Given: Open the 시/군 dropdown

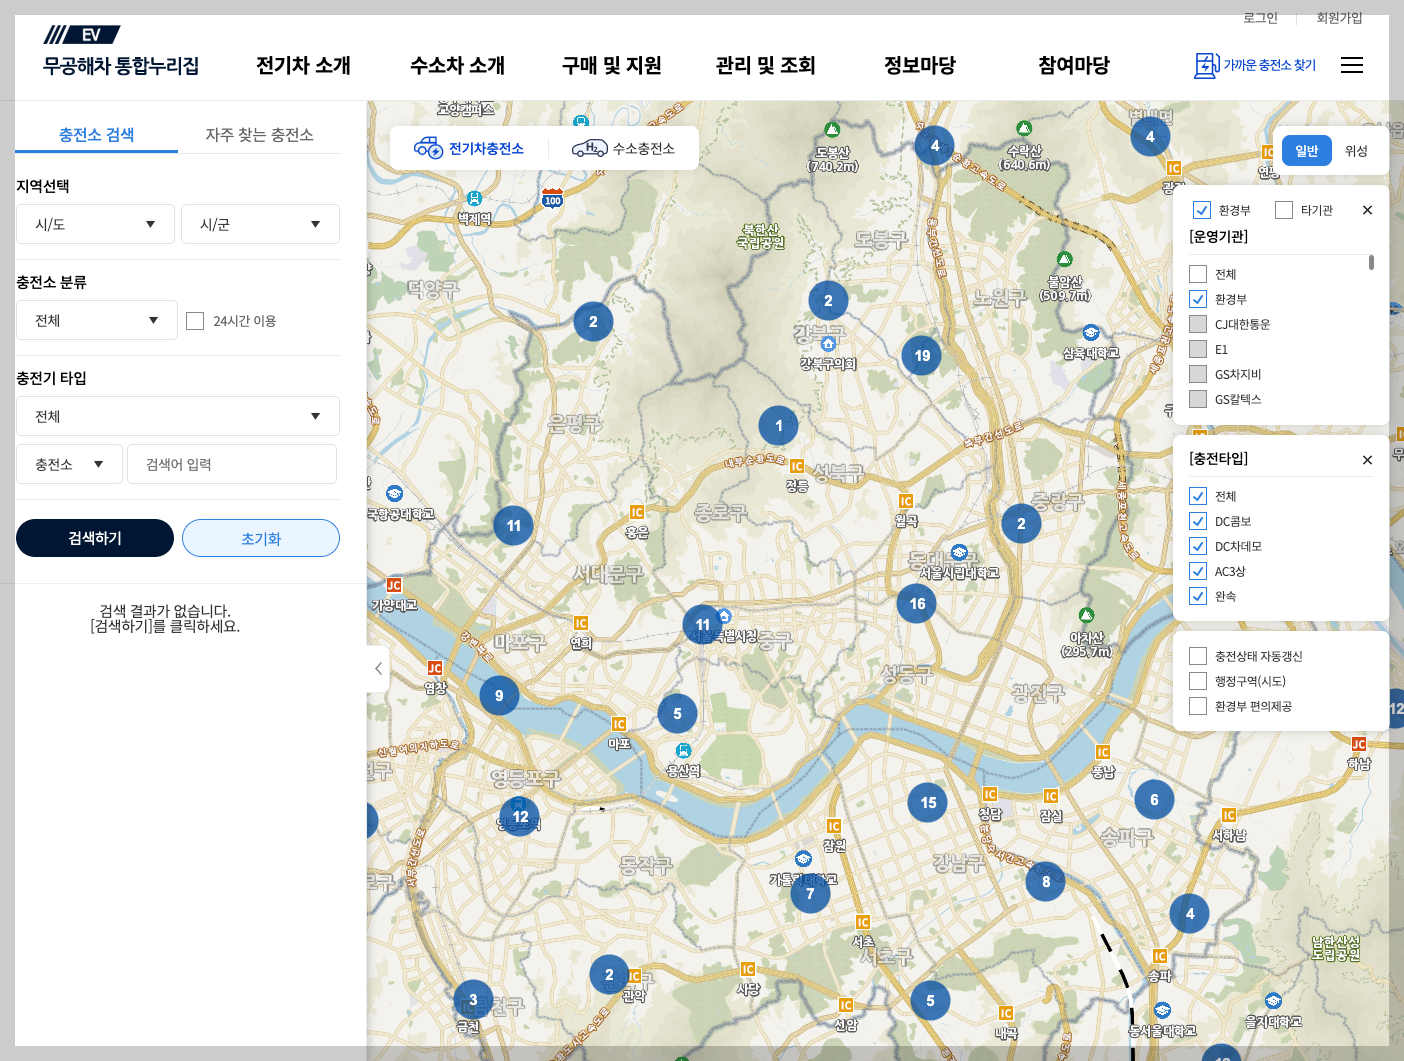Looking at the screenshot, I should coord(260,224).
